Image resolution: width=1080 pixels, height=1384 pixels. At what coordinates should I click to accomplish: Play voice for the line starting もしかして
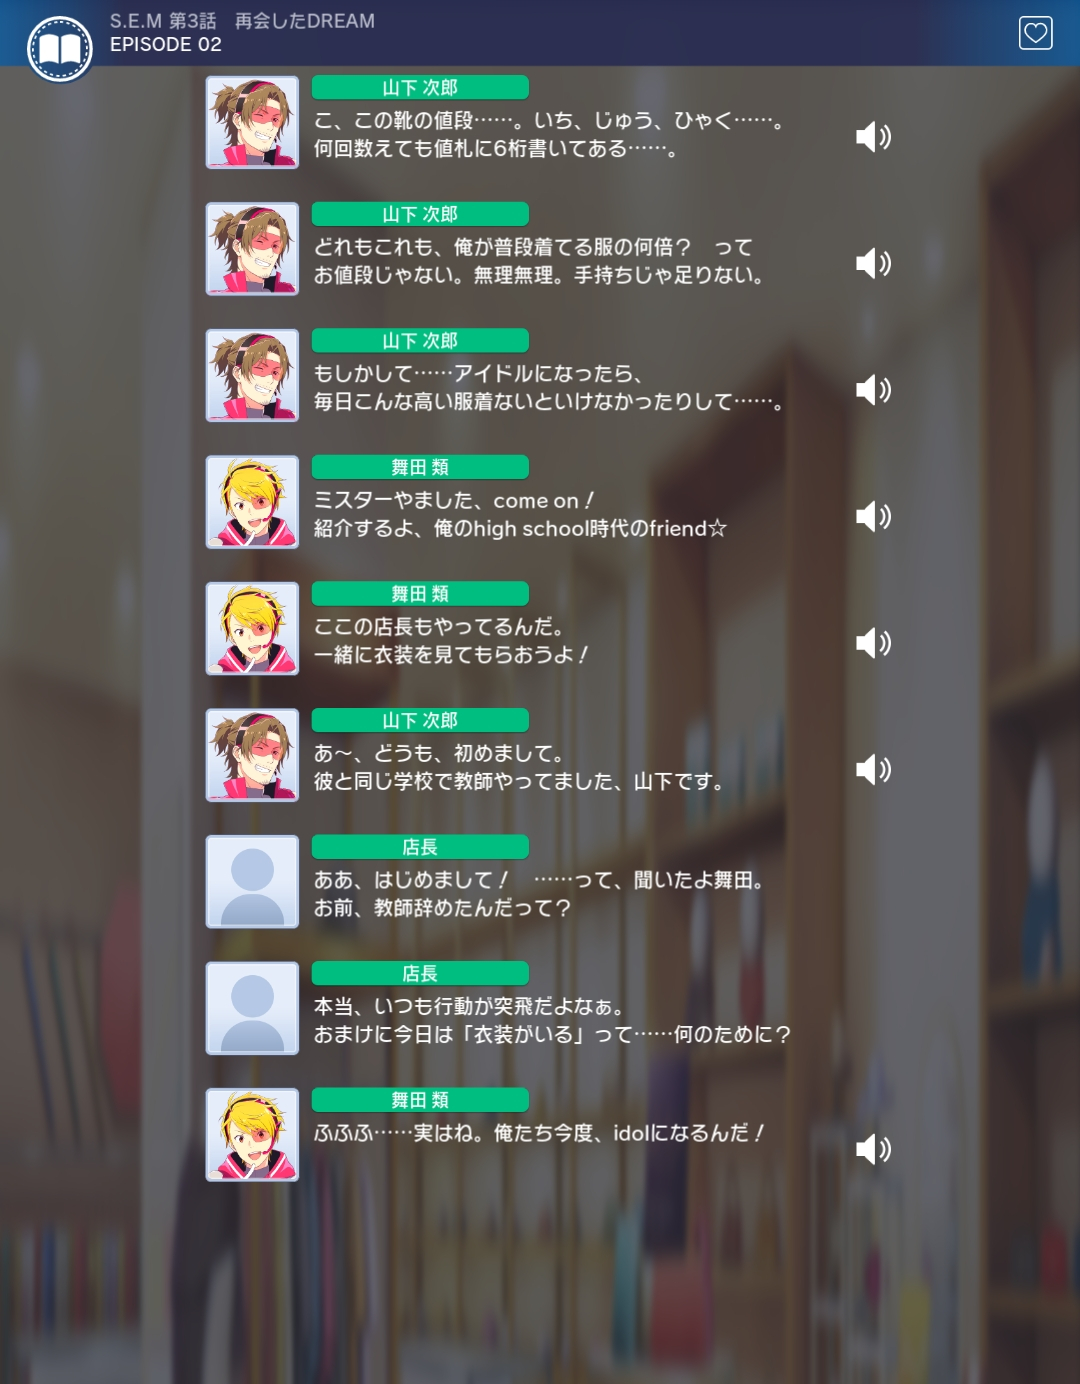tap(873, 389)
